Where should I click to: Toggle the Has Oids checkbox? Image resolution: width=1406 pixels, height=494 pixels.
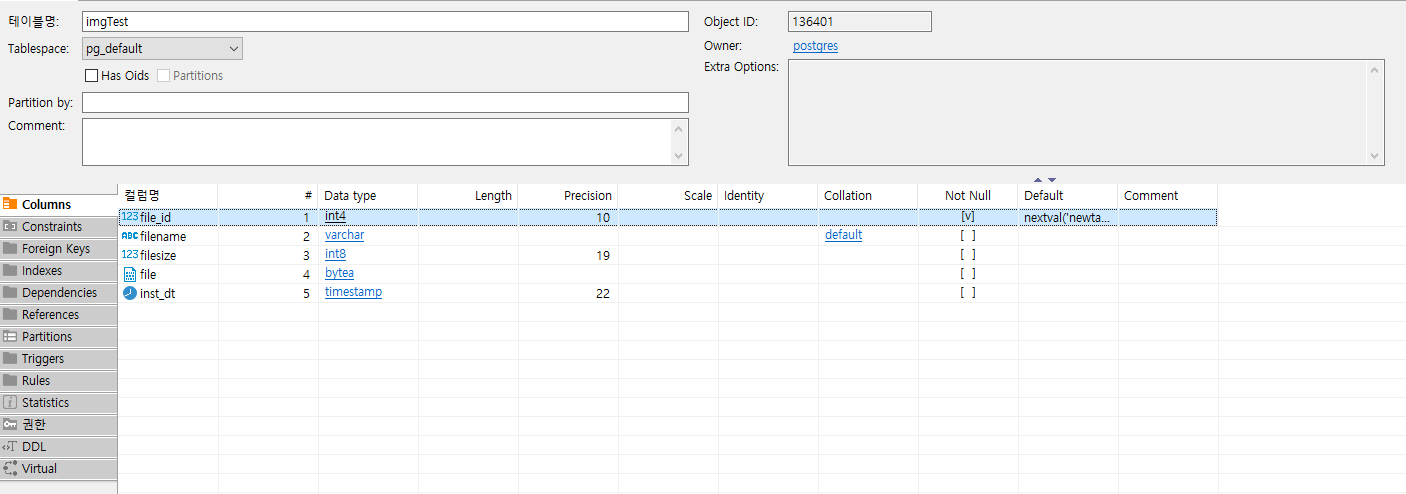91,76
